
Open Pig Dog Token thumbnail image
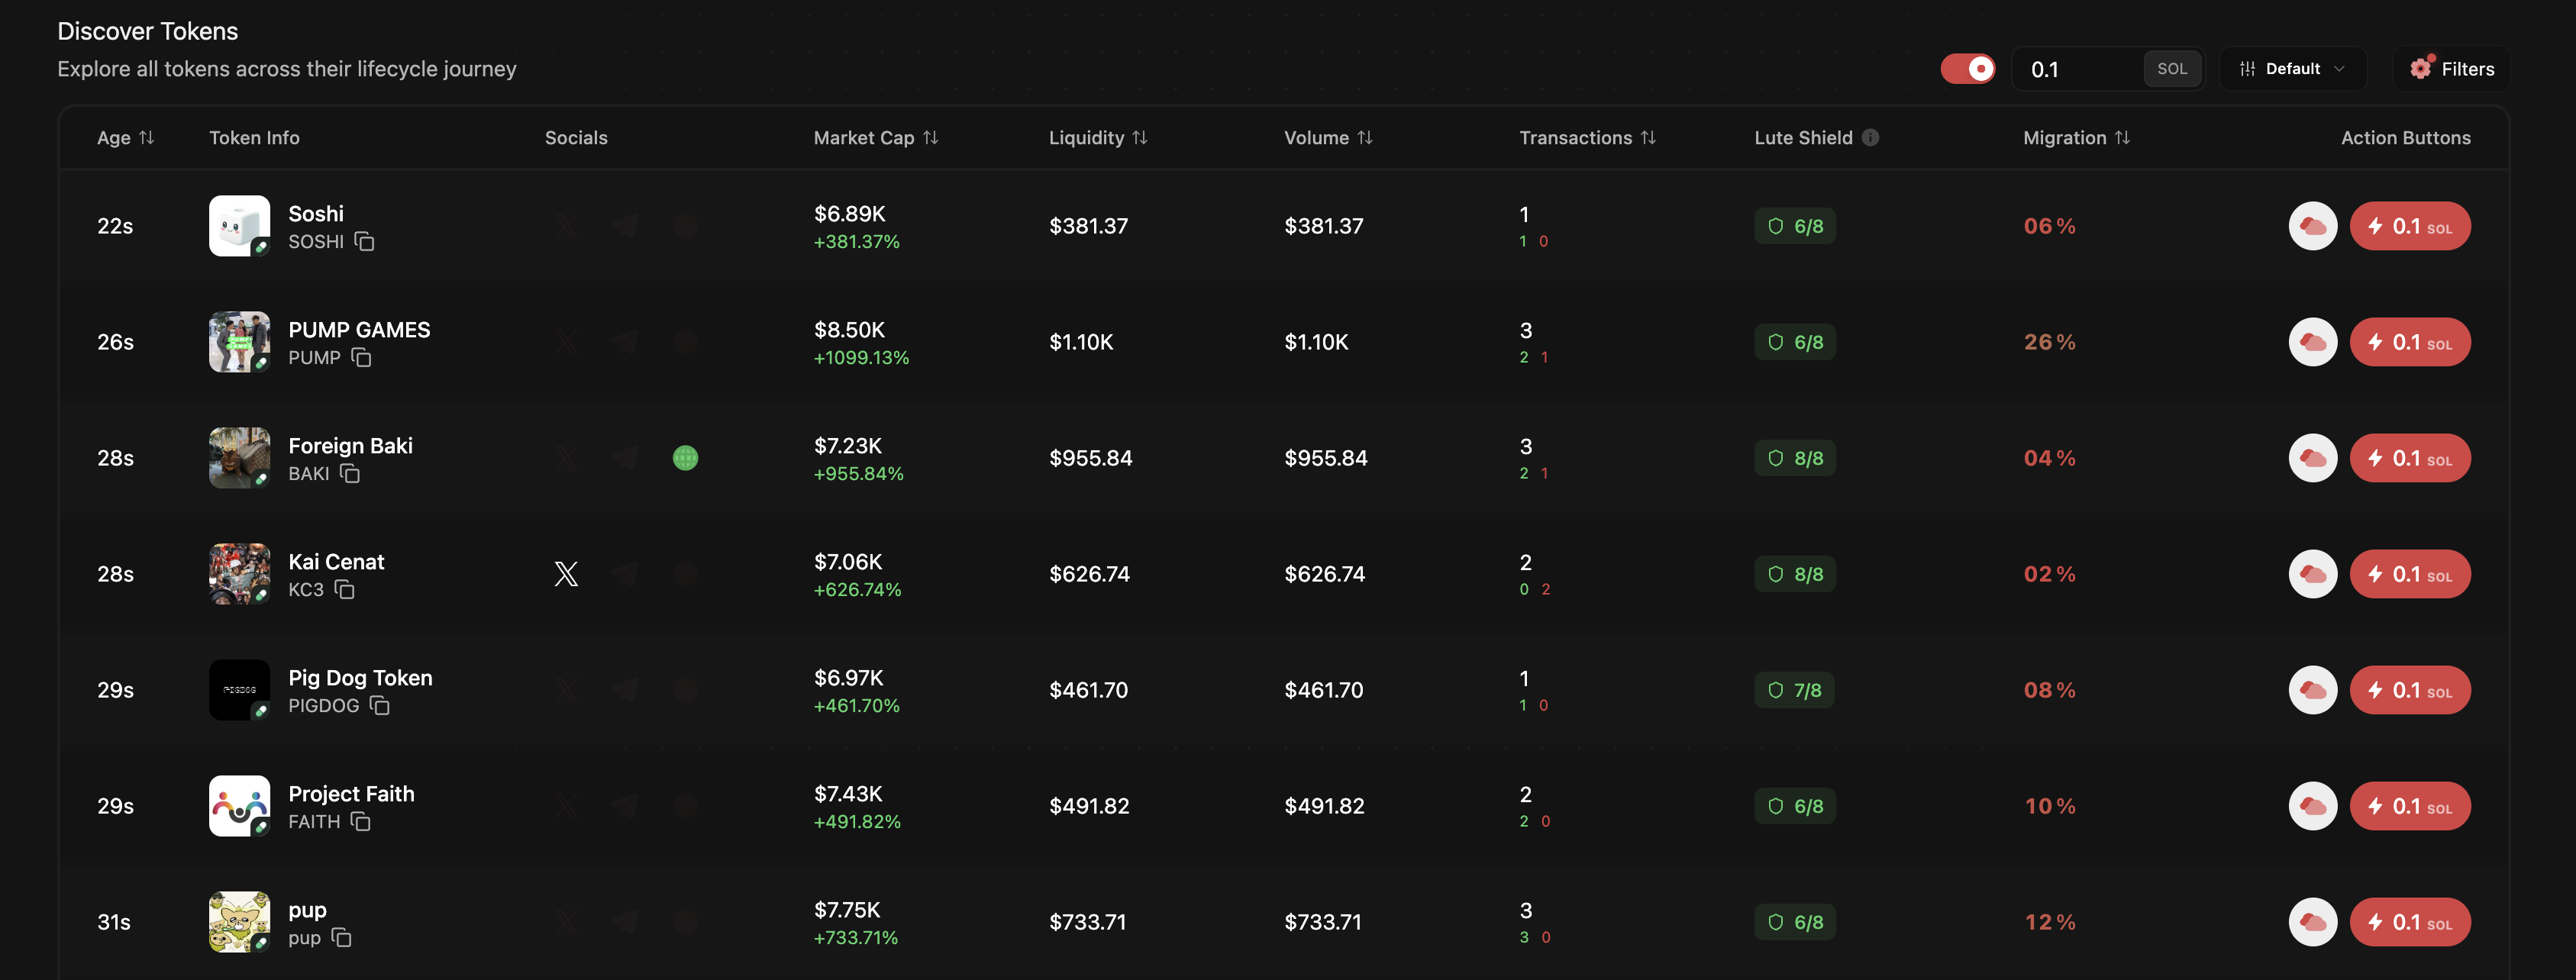tap(239, 690)
